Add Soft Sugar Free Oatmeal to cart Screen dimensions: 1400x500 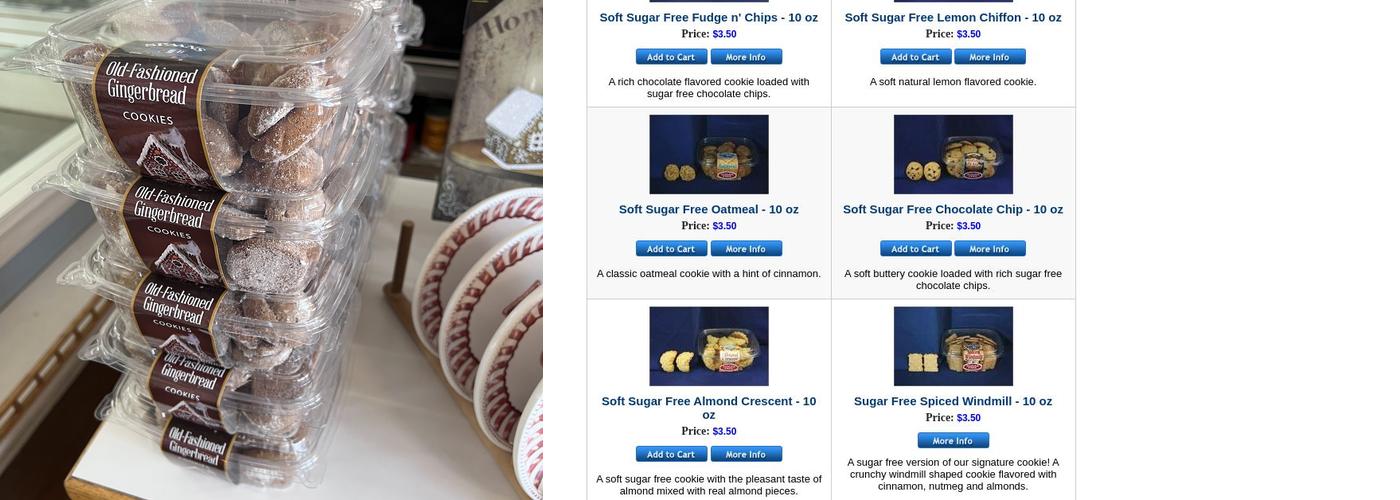click(x=671, y=249)
